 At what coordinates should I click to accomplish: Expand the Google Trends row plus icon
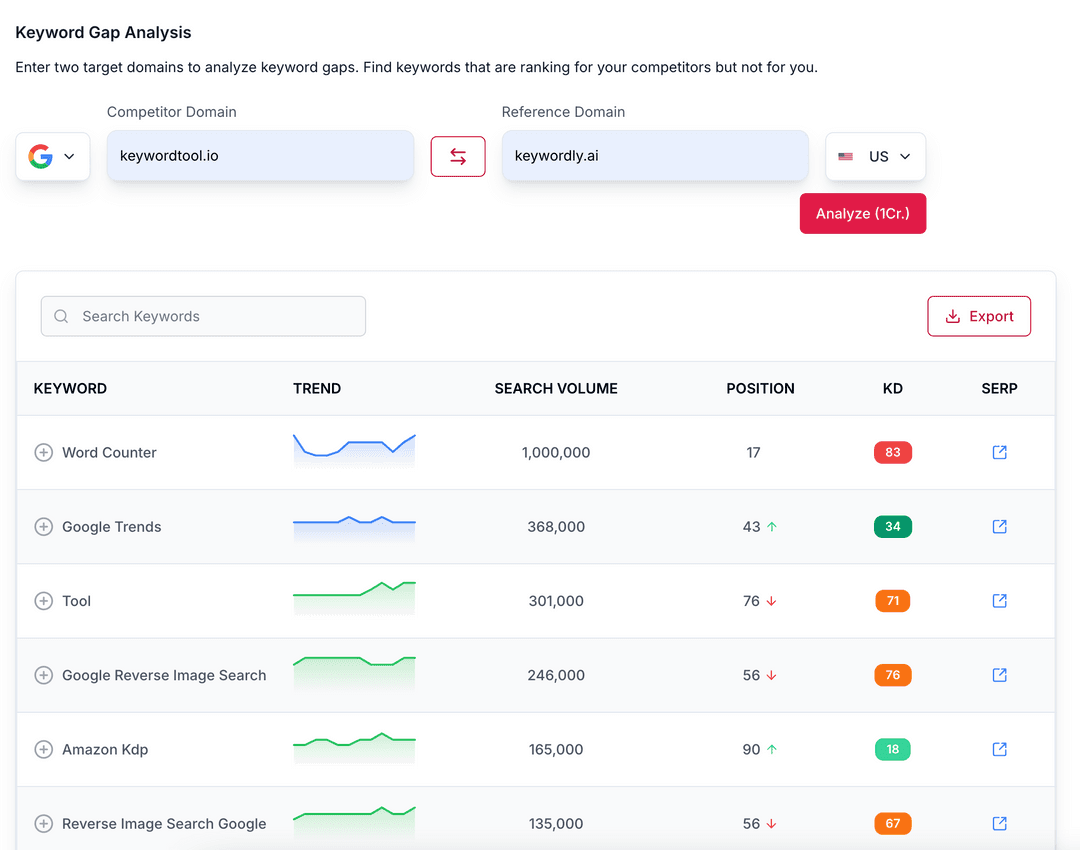(x=43, y=527)
